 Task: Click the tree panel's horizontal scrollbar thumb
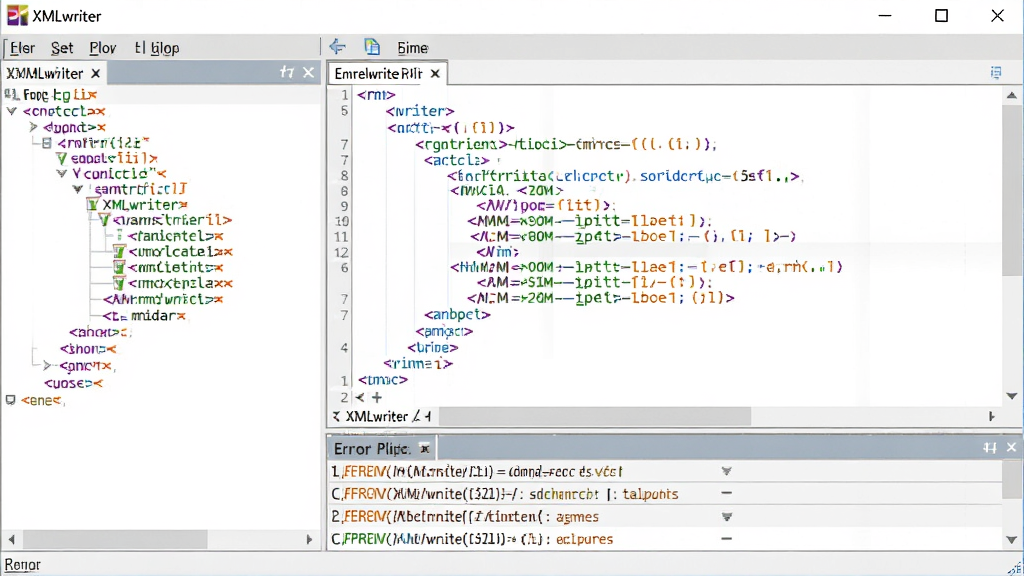(x=115, y=539)
